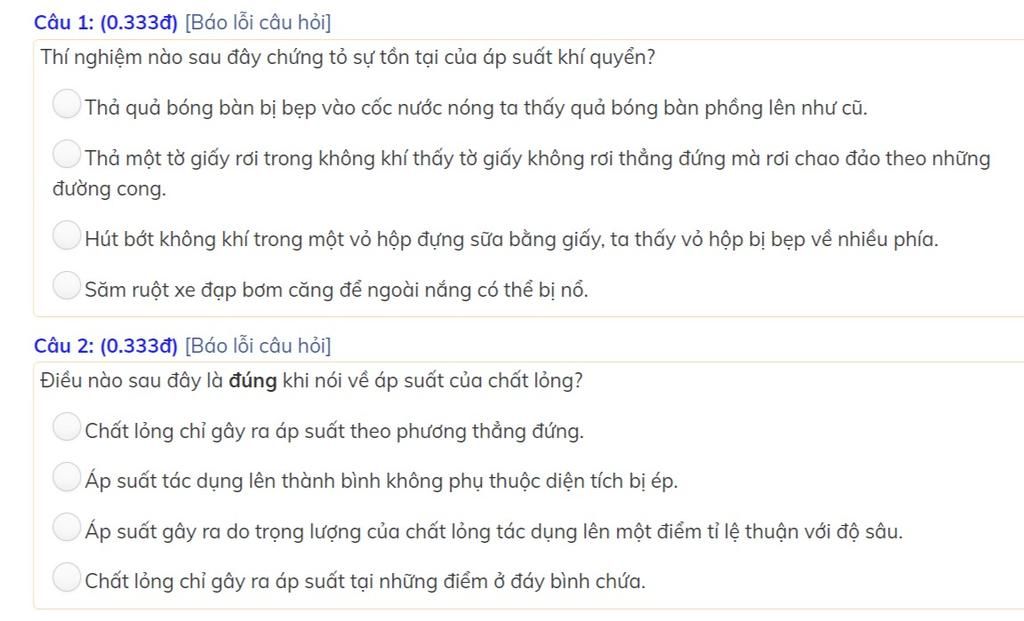Choose radio 'Áp suất tác dụng lên thành bình' option
1024x621 pixels.
66,478
